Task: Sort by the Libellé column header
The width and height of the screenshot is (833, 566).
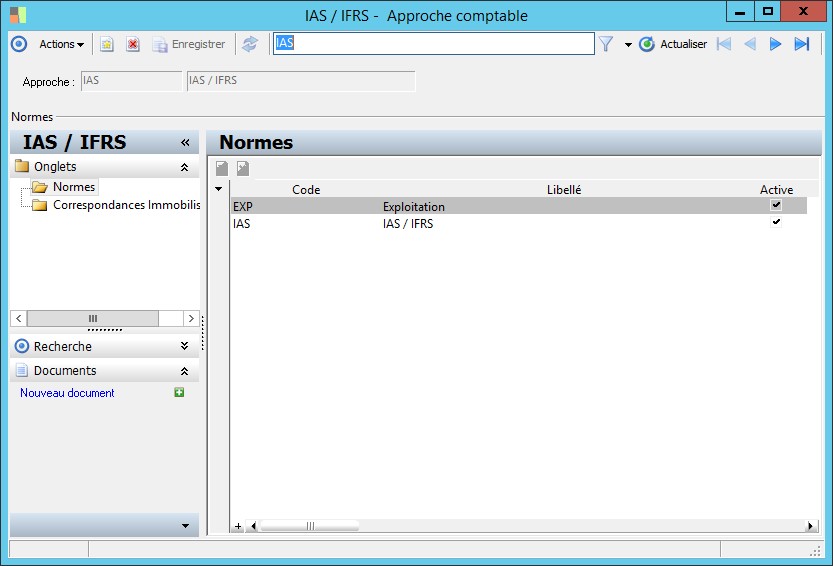Action: (564, 190)
